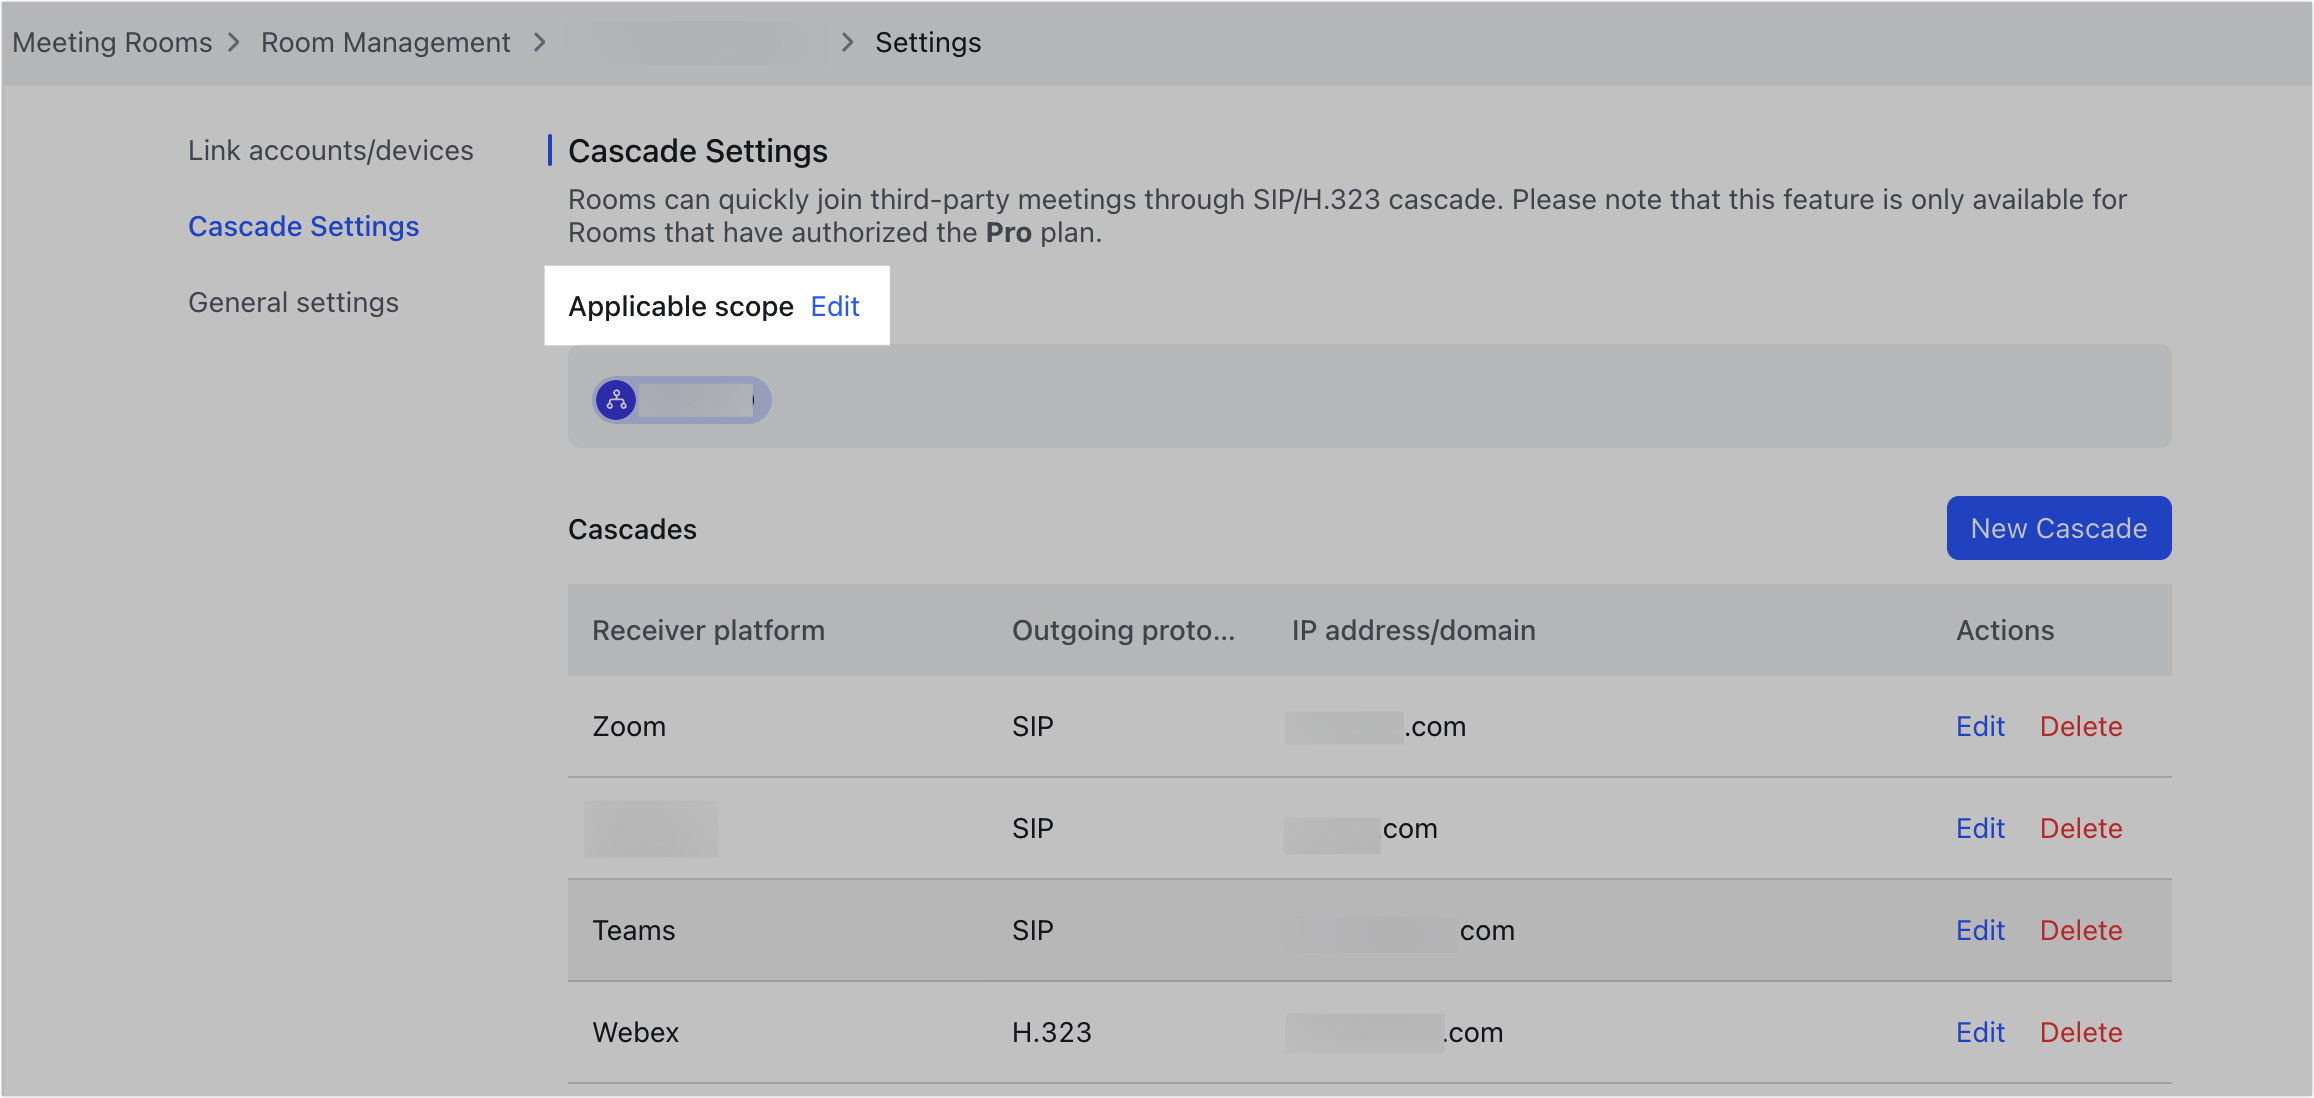This screenshot has width=2314, height=1098.
Task: Click the New Cascade button
Action: click(2058, 528)
